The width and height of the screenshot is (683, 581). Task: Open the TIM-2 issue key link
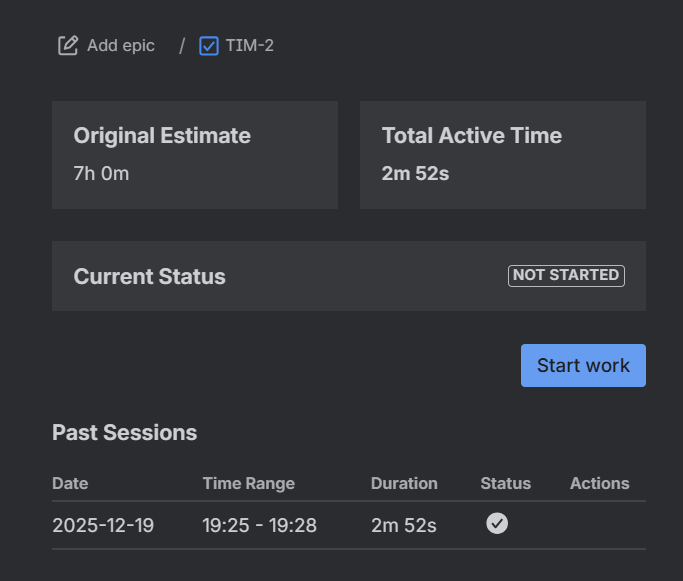point(250,45)
